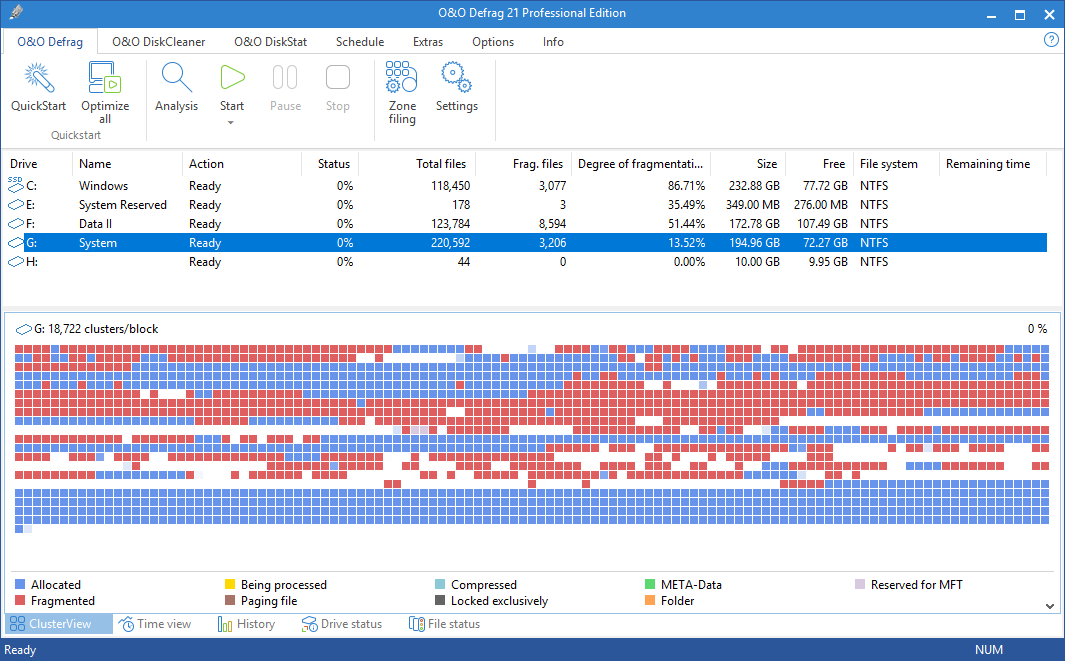Run Analysis with the magnifier icon
The image size is (1065, 661).
177,77
